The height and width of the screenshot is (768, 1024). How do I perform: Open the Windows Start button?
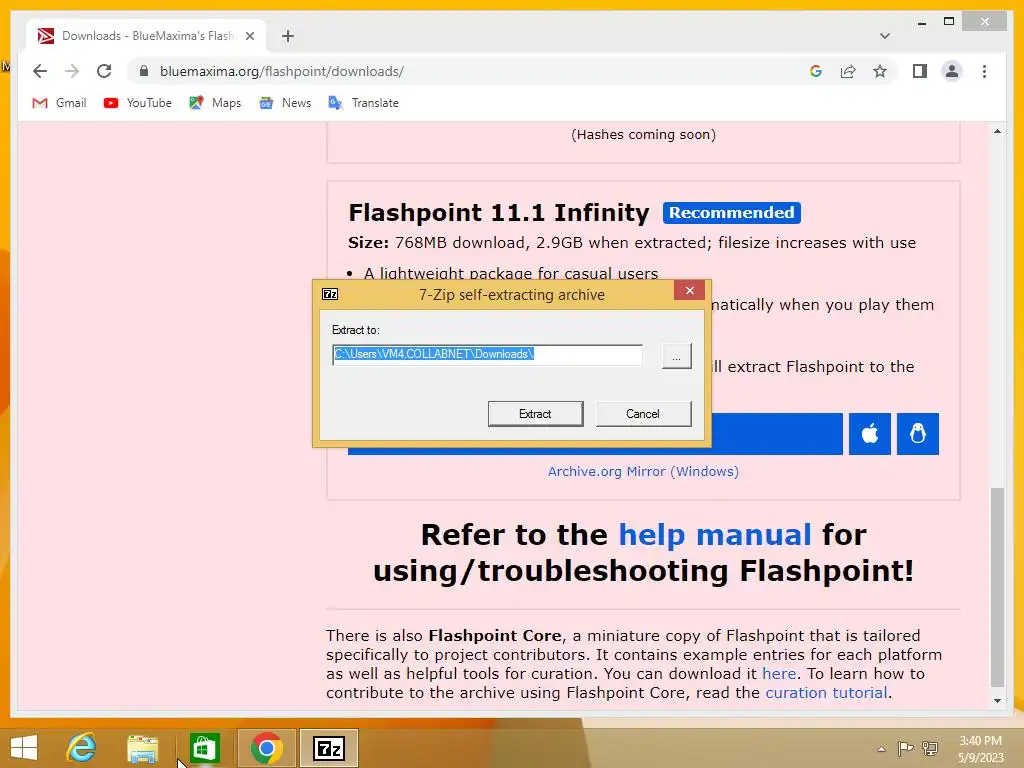point(24,748)
